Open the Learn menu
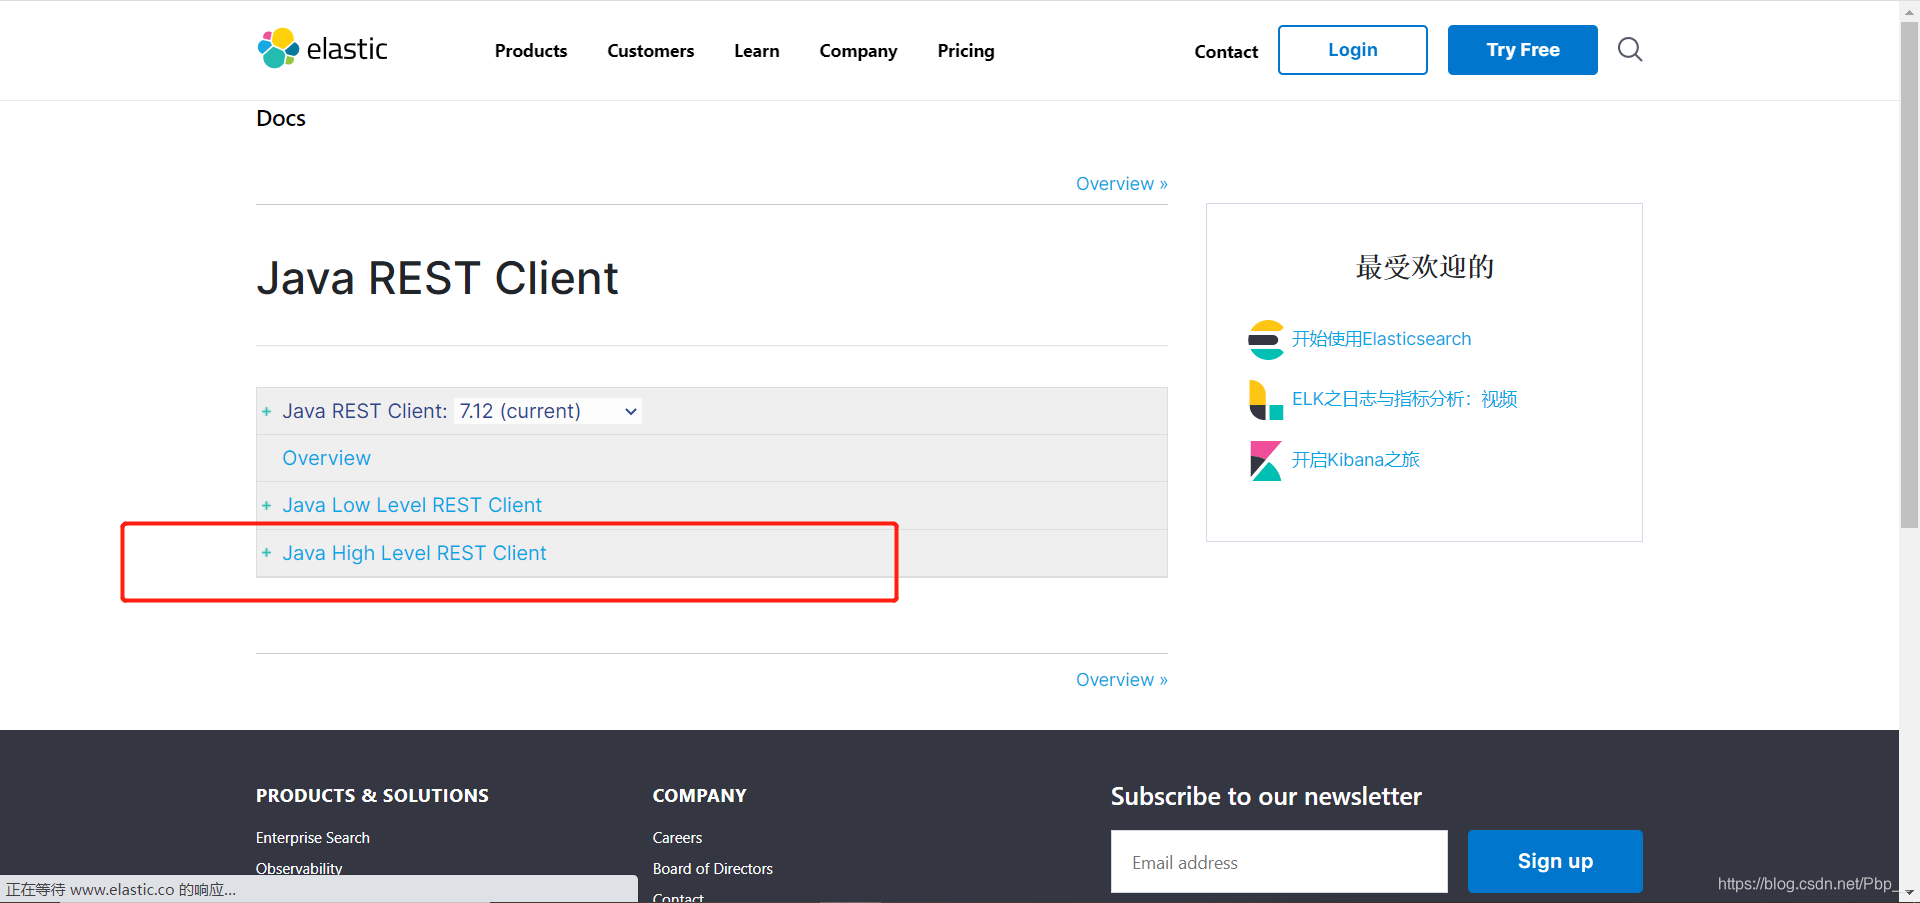The width and height of the screenshot is (1920, 903). pyautogui.click(x=756, y=51)
